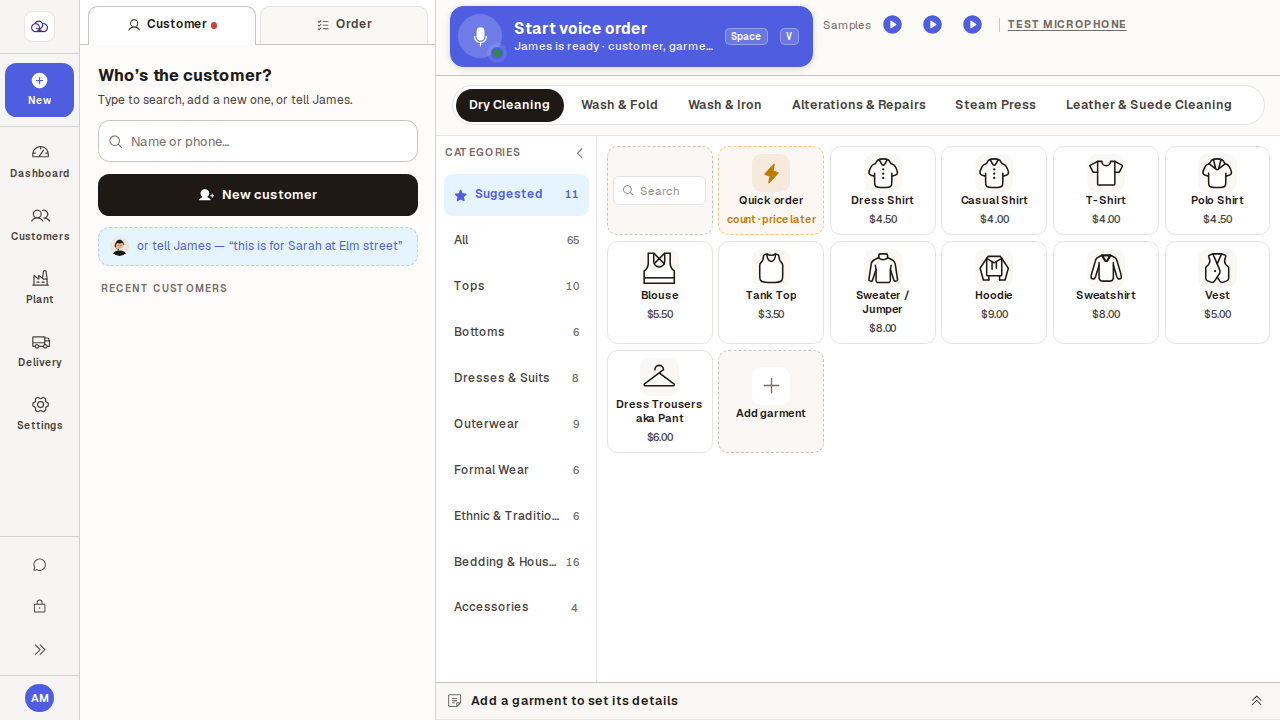Open the Dashboard sidebar icon
This screenshot has width=1280, height=720.
point(40,161)
